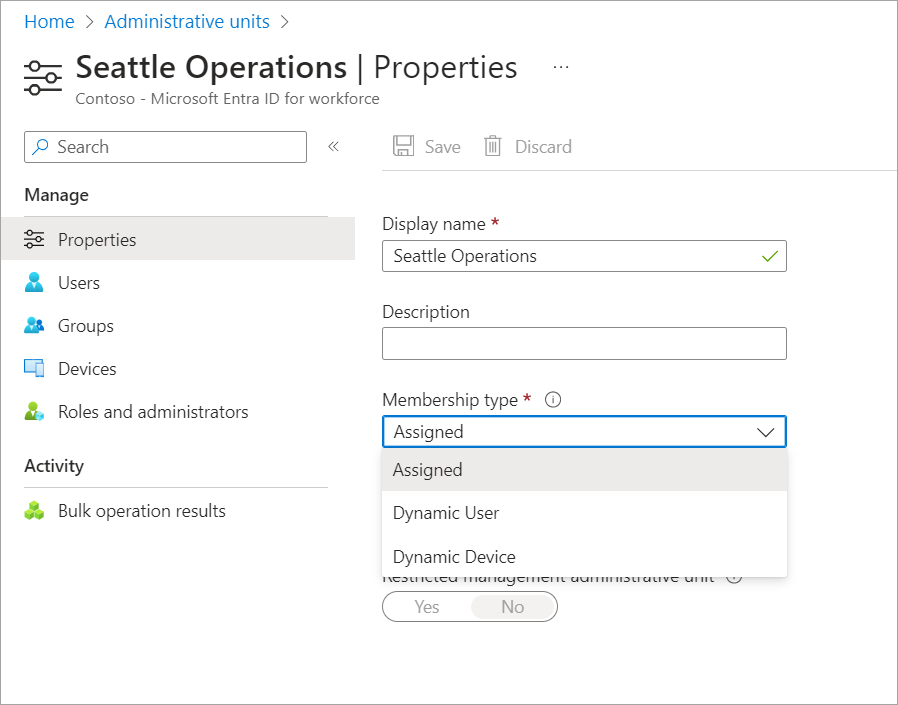The image size is (898, 705).
Task: Click the Save floppy disk icon
Action: pos(404,147)
